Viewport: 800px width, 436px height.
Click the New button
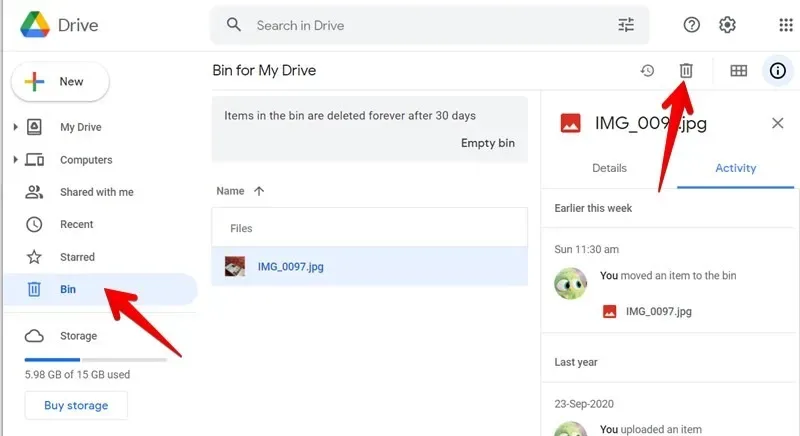[60, 82]
